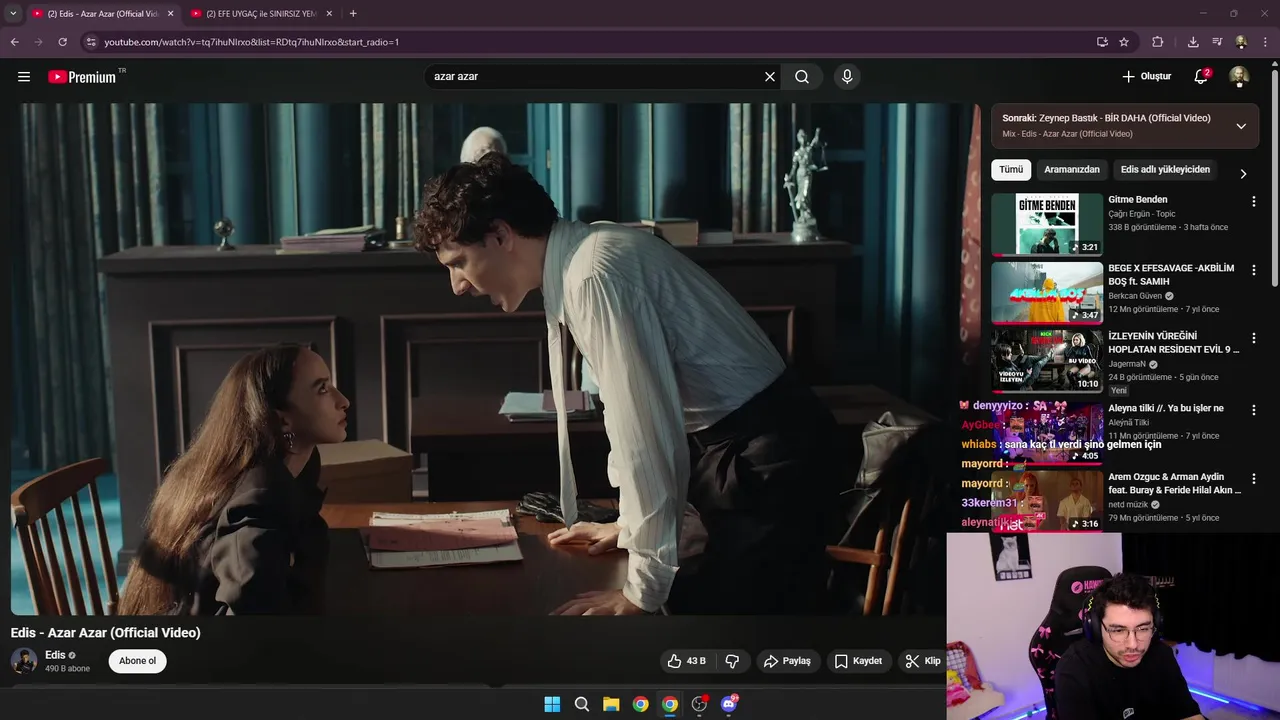Close the EFE UYGAÇ tab
Image resolution: width=1280 pixels, height=720 pixels.
(329, 14)
